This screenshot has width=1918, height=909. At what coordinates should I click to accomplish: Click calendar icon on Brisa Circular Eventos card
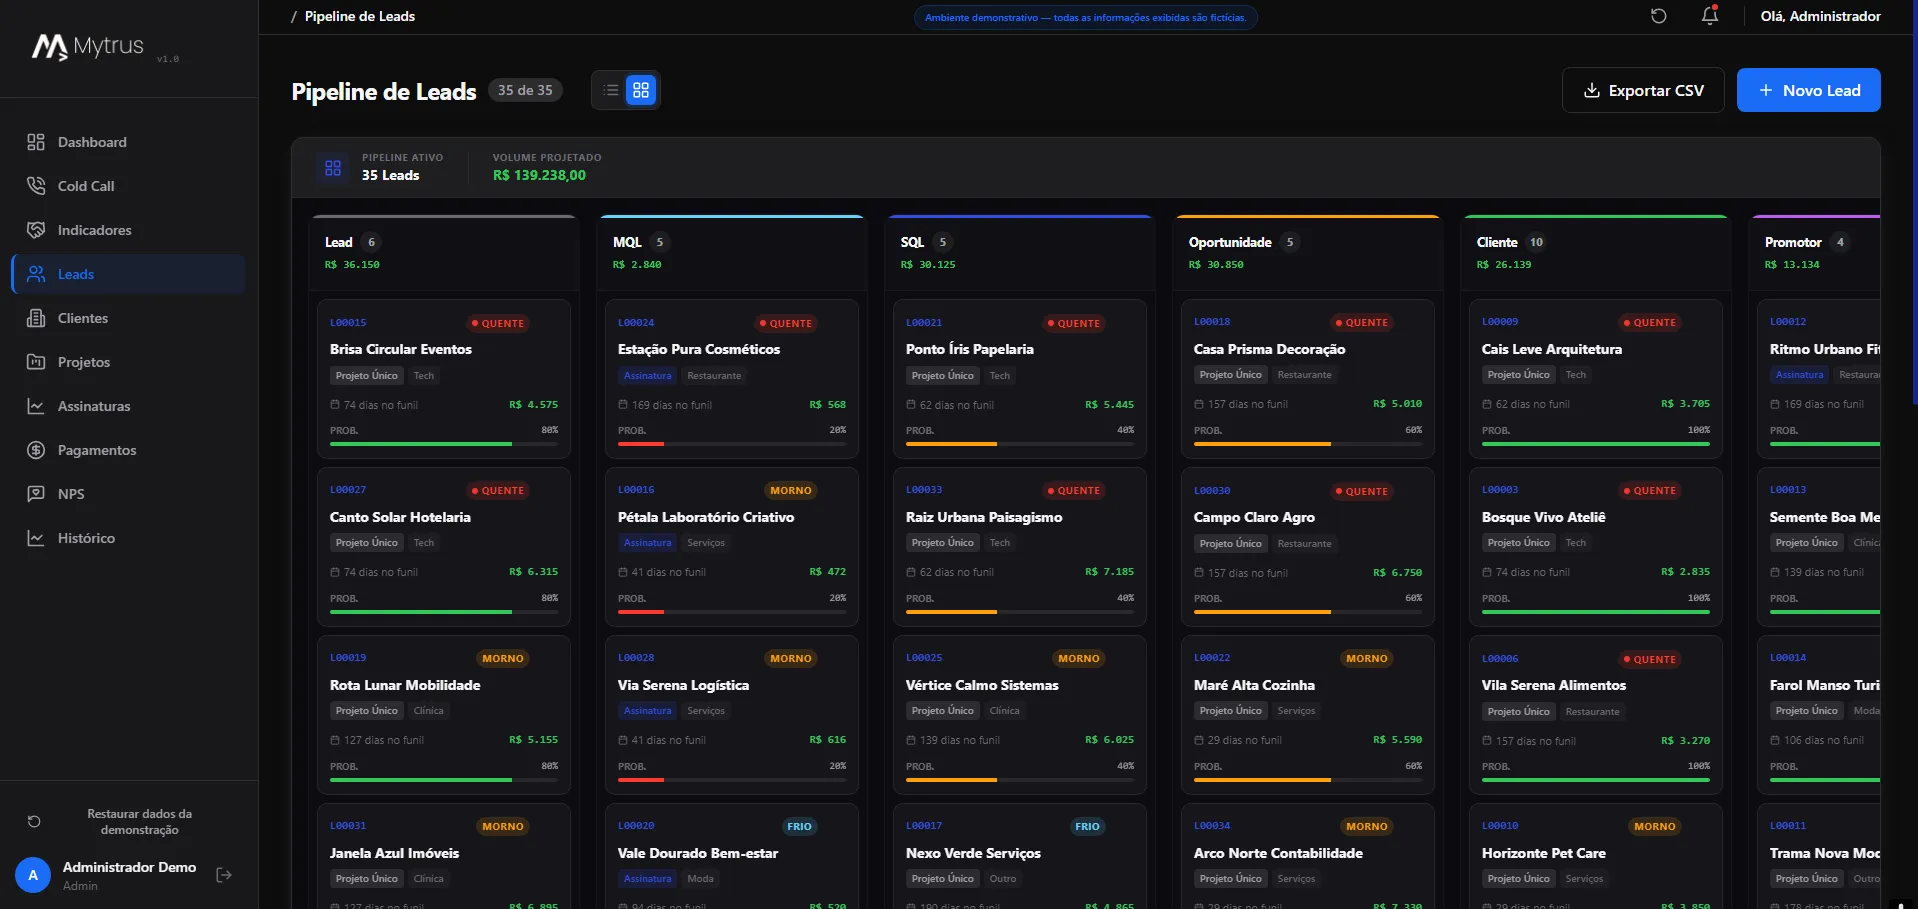coord(335,405)
